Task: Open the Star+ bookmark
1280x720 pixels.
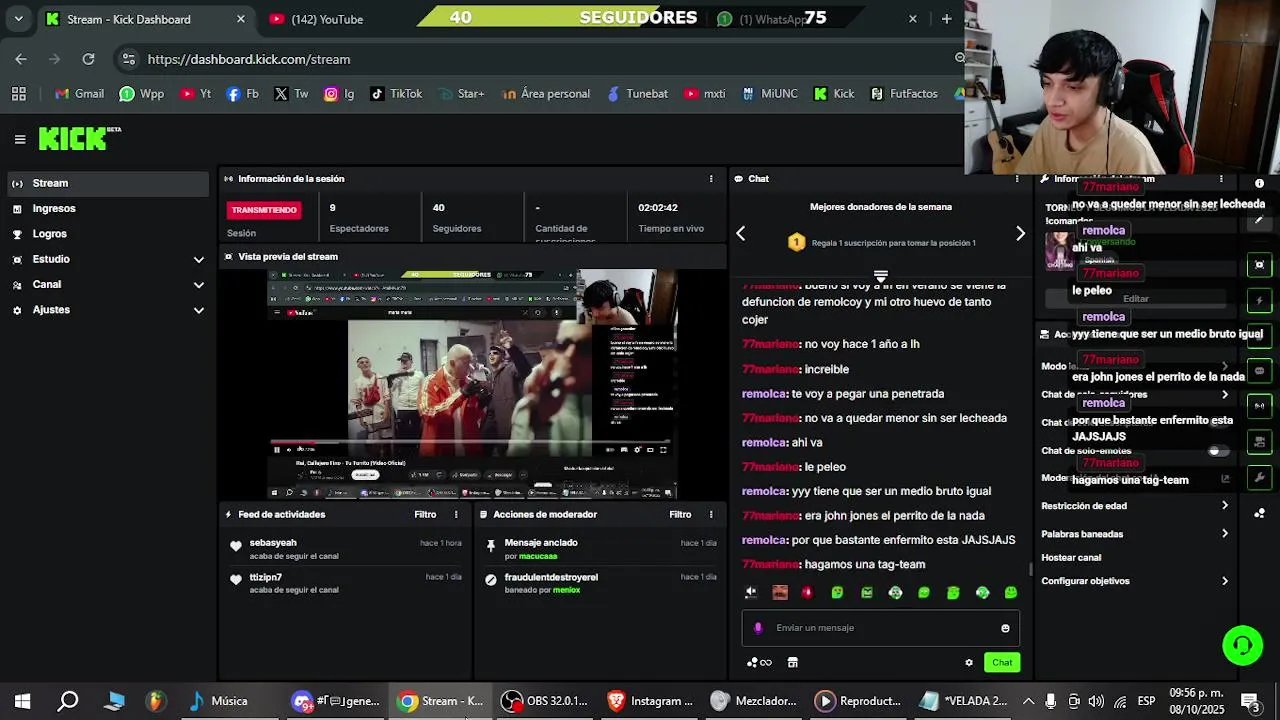Action: coord(460,94)
